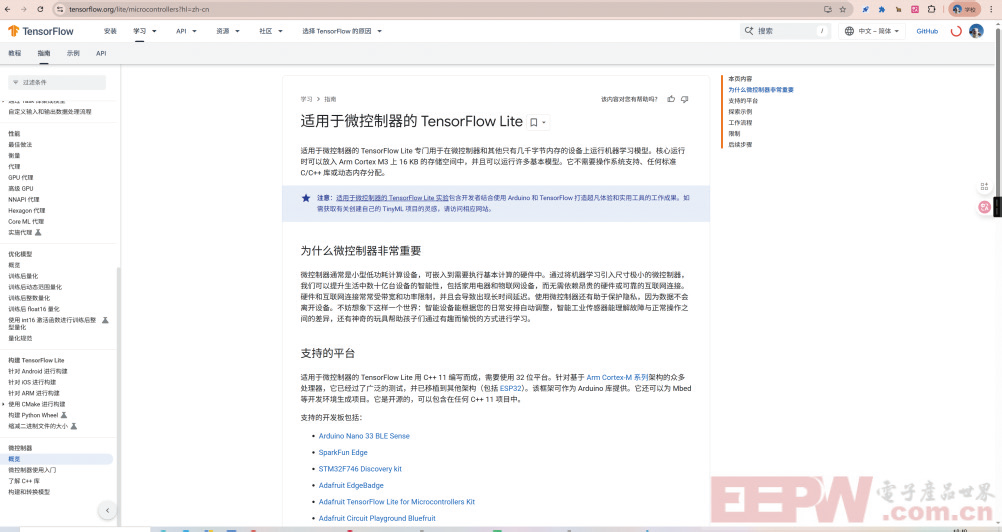Select GPU 代理 in the sidebar
Screen dimensions: 1002x532
click(20, 178)
